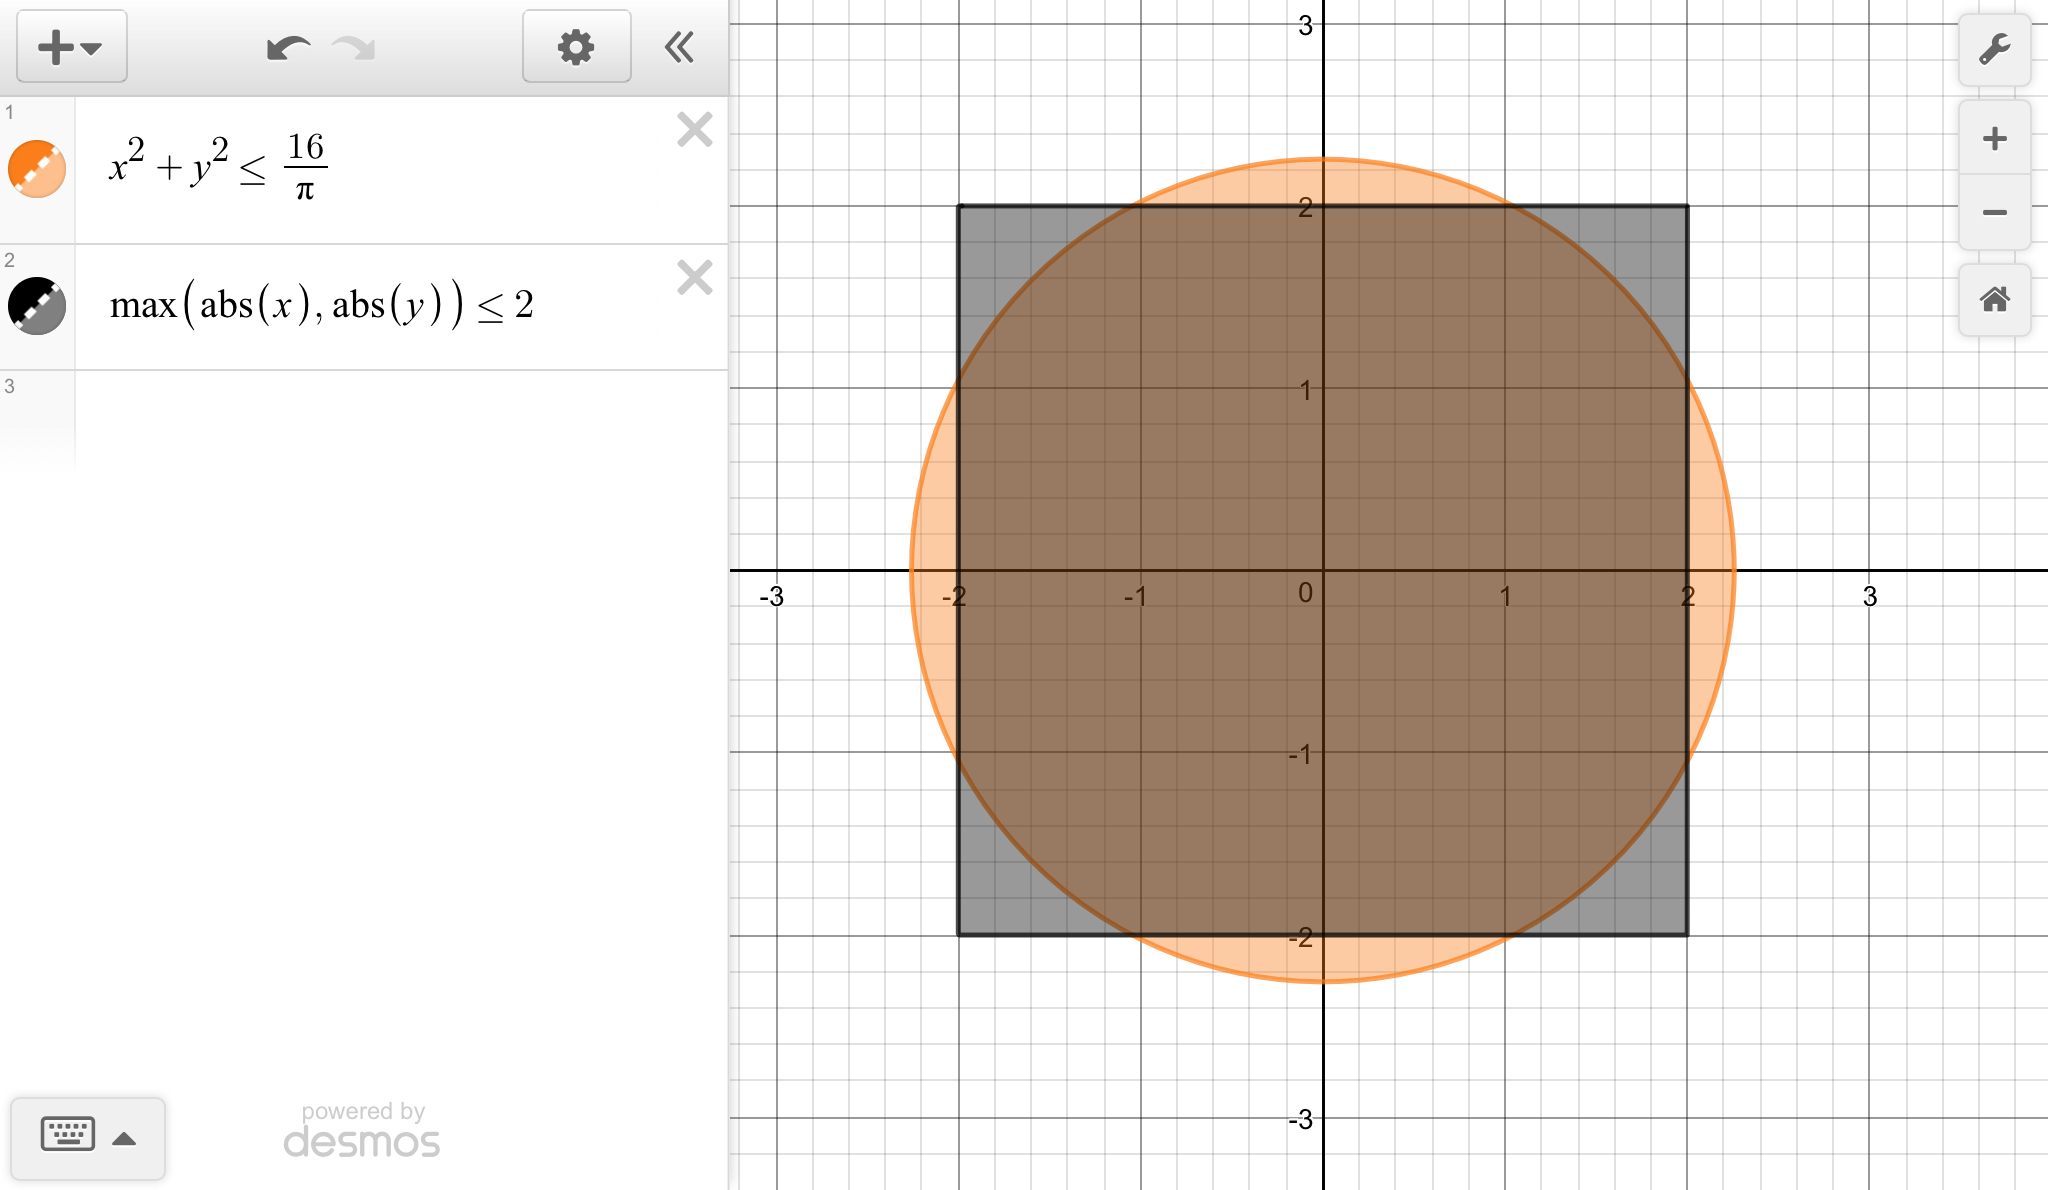The image size is (2048, 1190).
Task: Collapse the expression list panel
Action: (680, 47)
